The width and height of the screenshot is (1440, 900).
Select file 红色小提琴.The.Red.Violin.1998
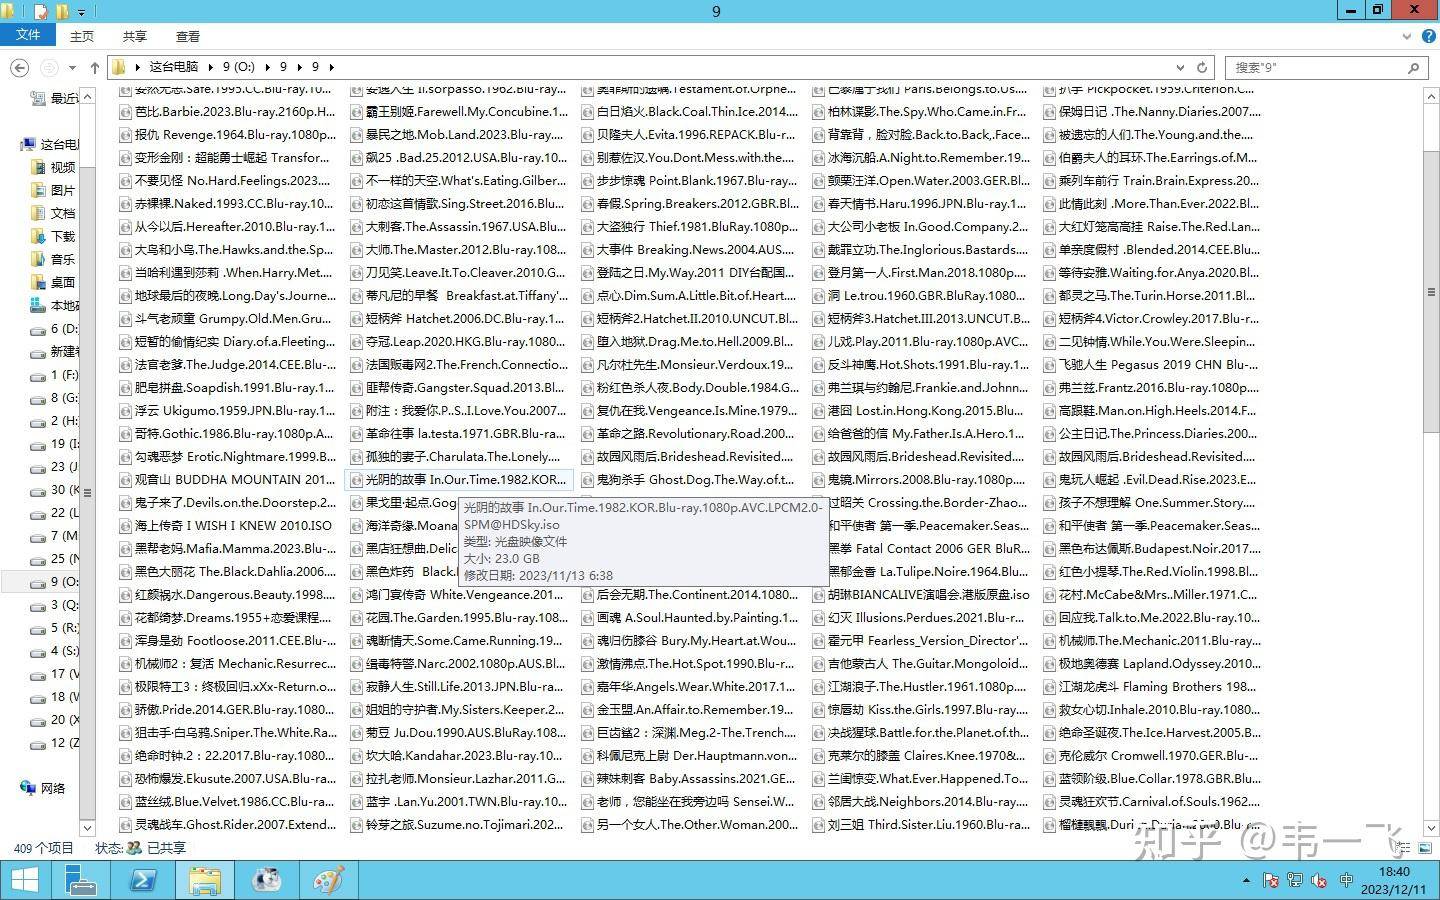[1151, 572]
